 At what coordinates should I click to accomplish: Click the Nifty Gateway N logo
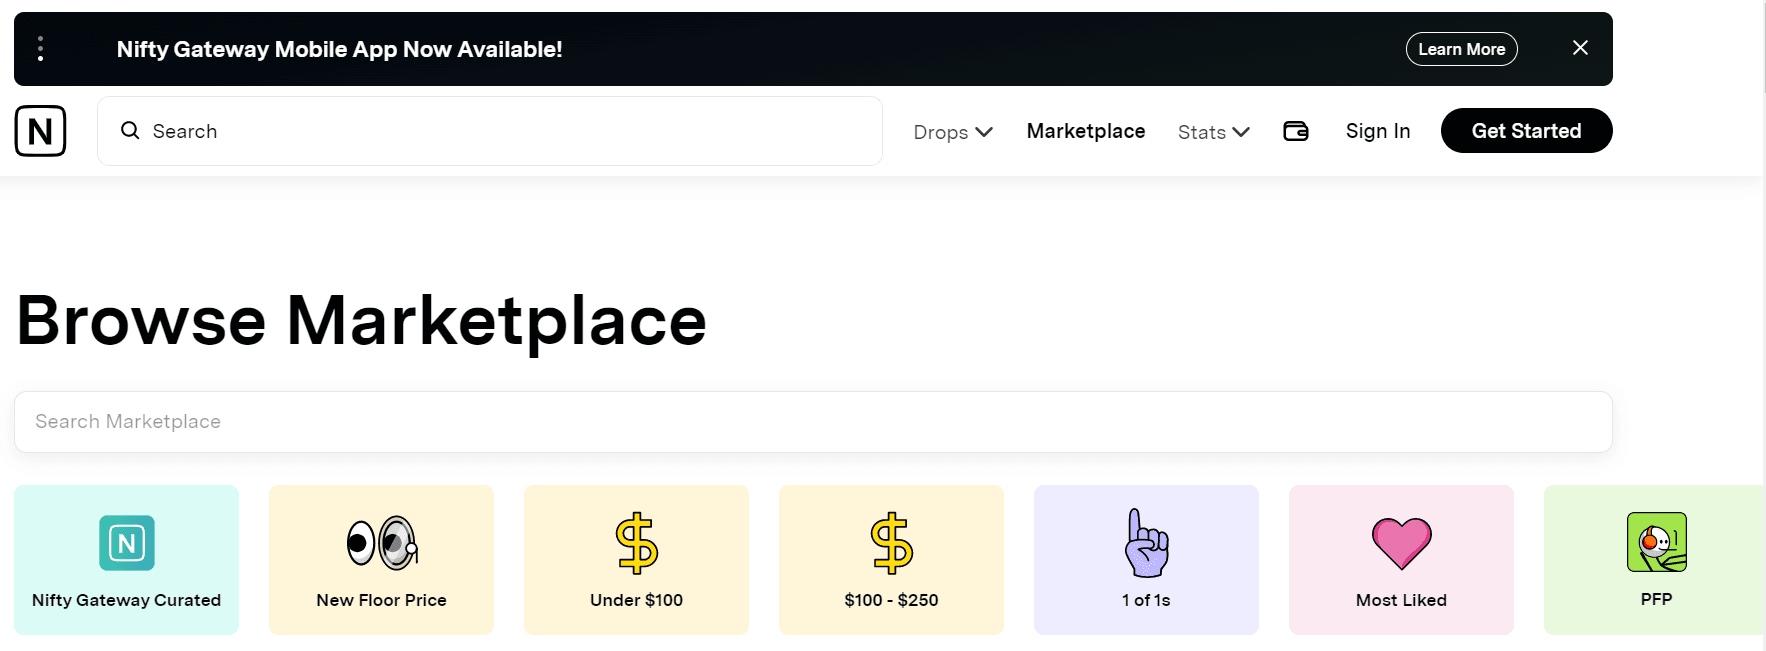(x=40, y=131)
